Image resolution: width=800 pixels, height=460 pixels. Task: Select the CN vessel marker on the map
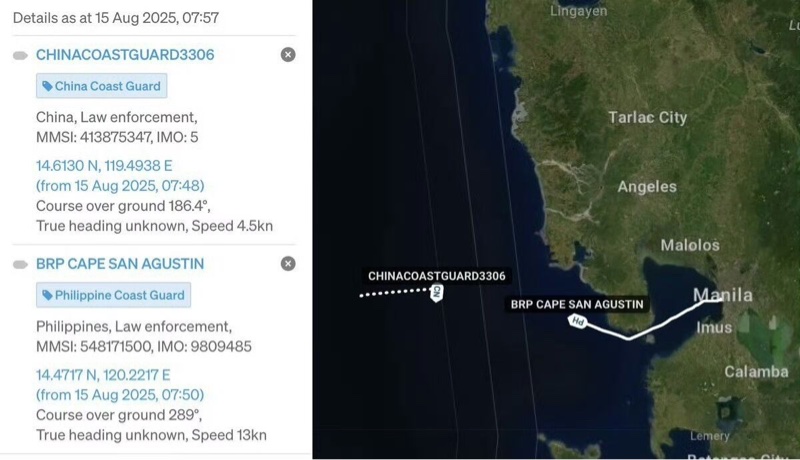437,293
